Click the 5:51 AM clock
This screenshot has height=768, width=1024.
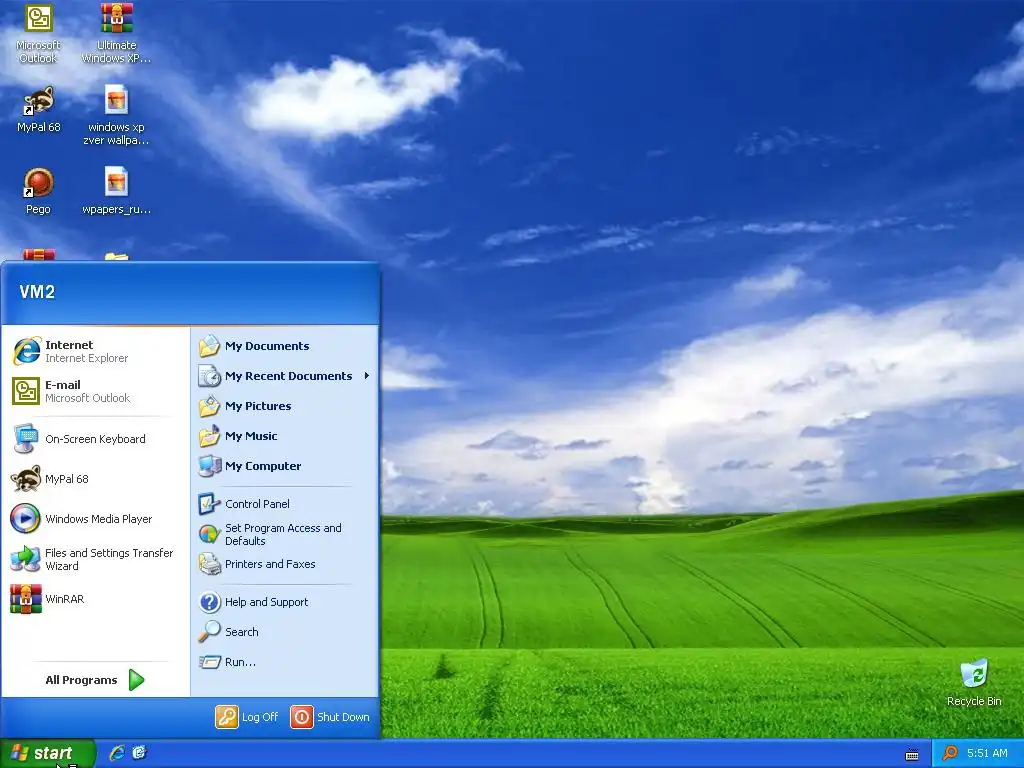[987, 753]
